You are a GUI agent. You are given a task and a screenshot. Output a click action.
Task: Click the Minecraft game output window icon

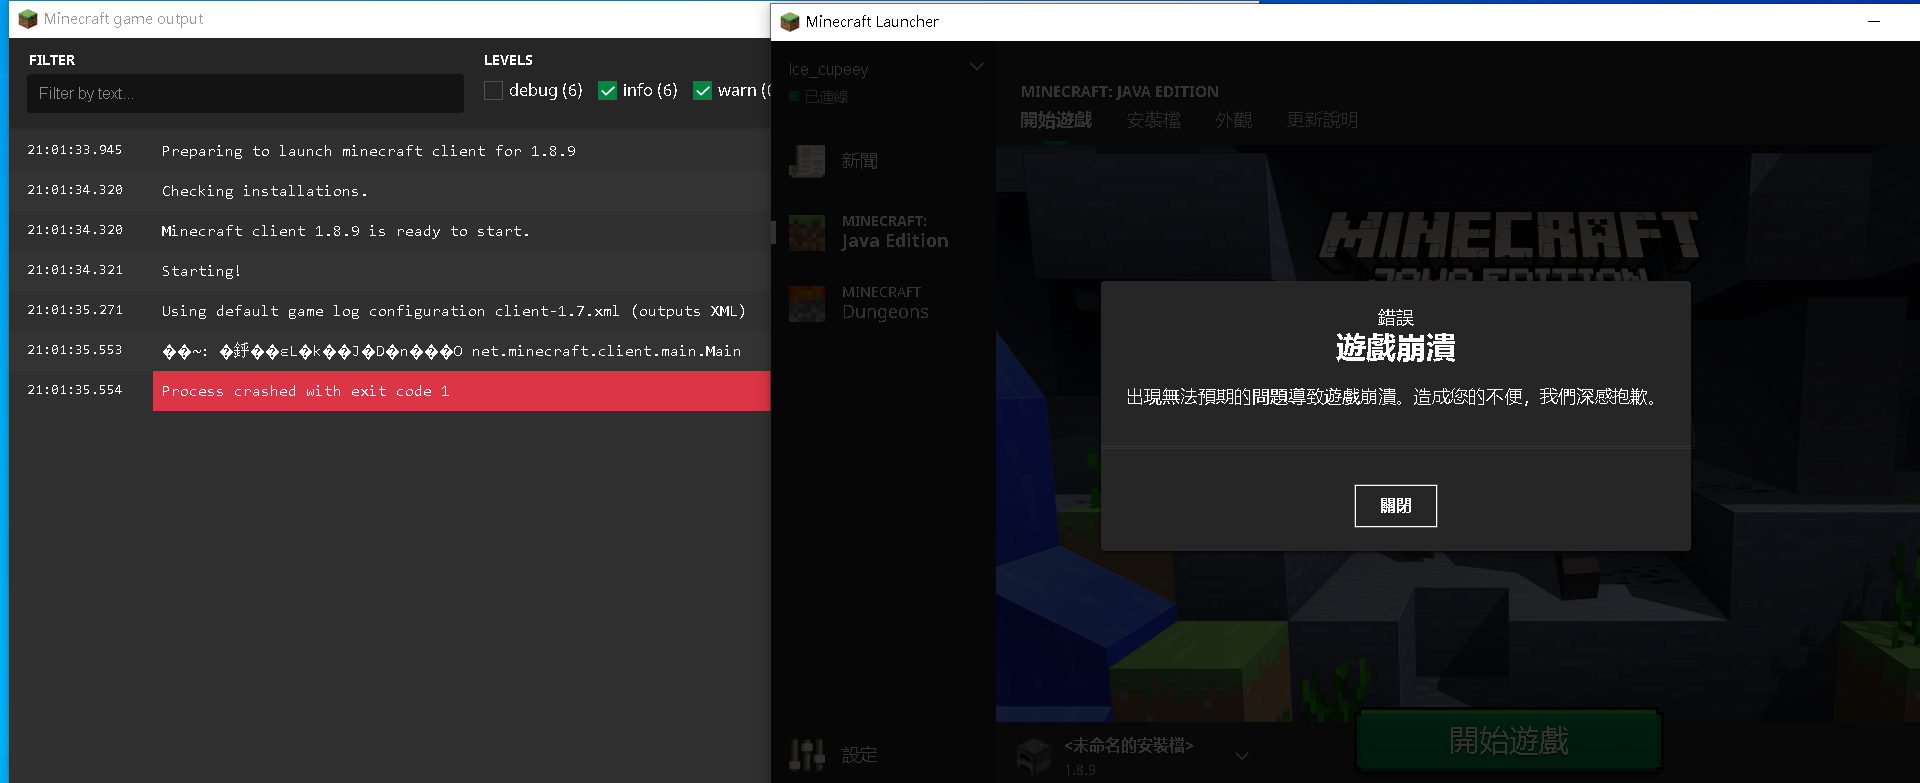click(28, 19)
